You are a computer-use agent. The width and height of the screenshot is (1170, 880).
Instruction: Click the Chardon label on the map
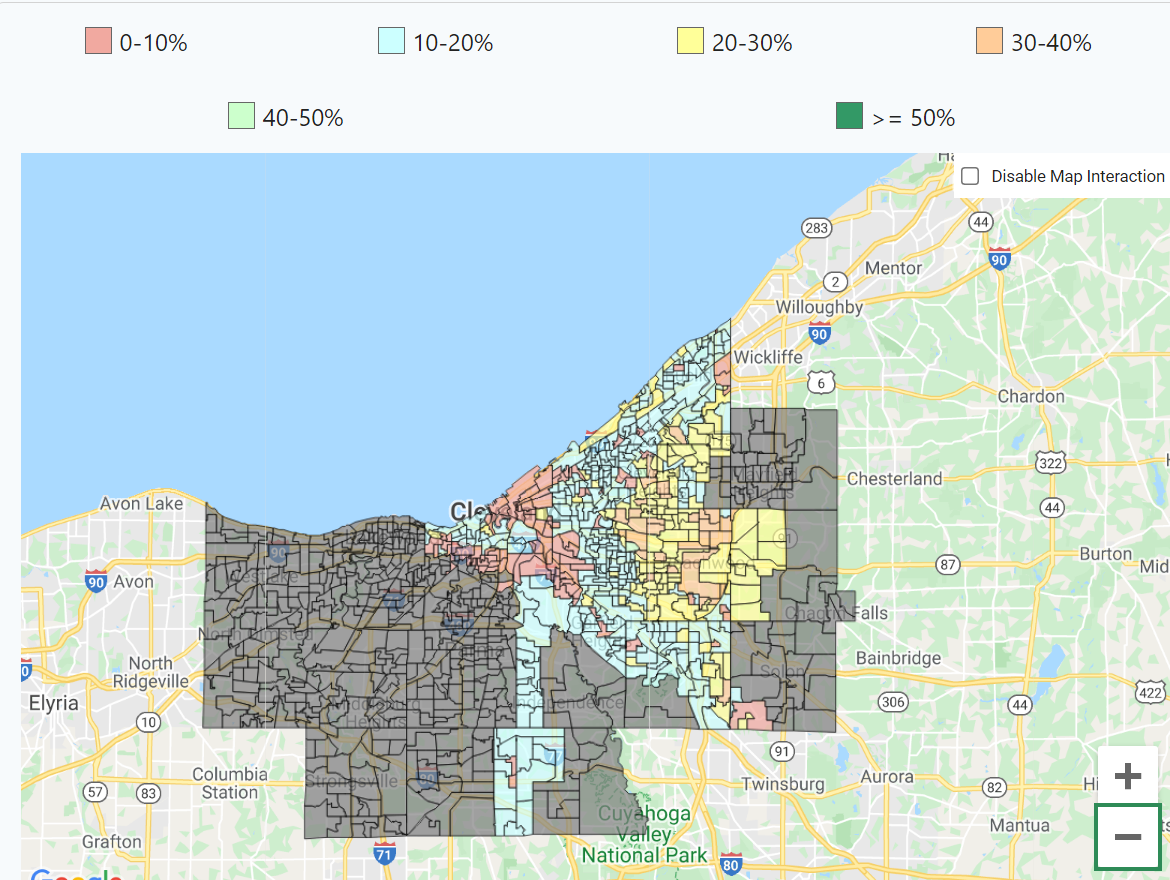coord(1031,396)
